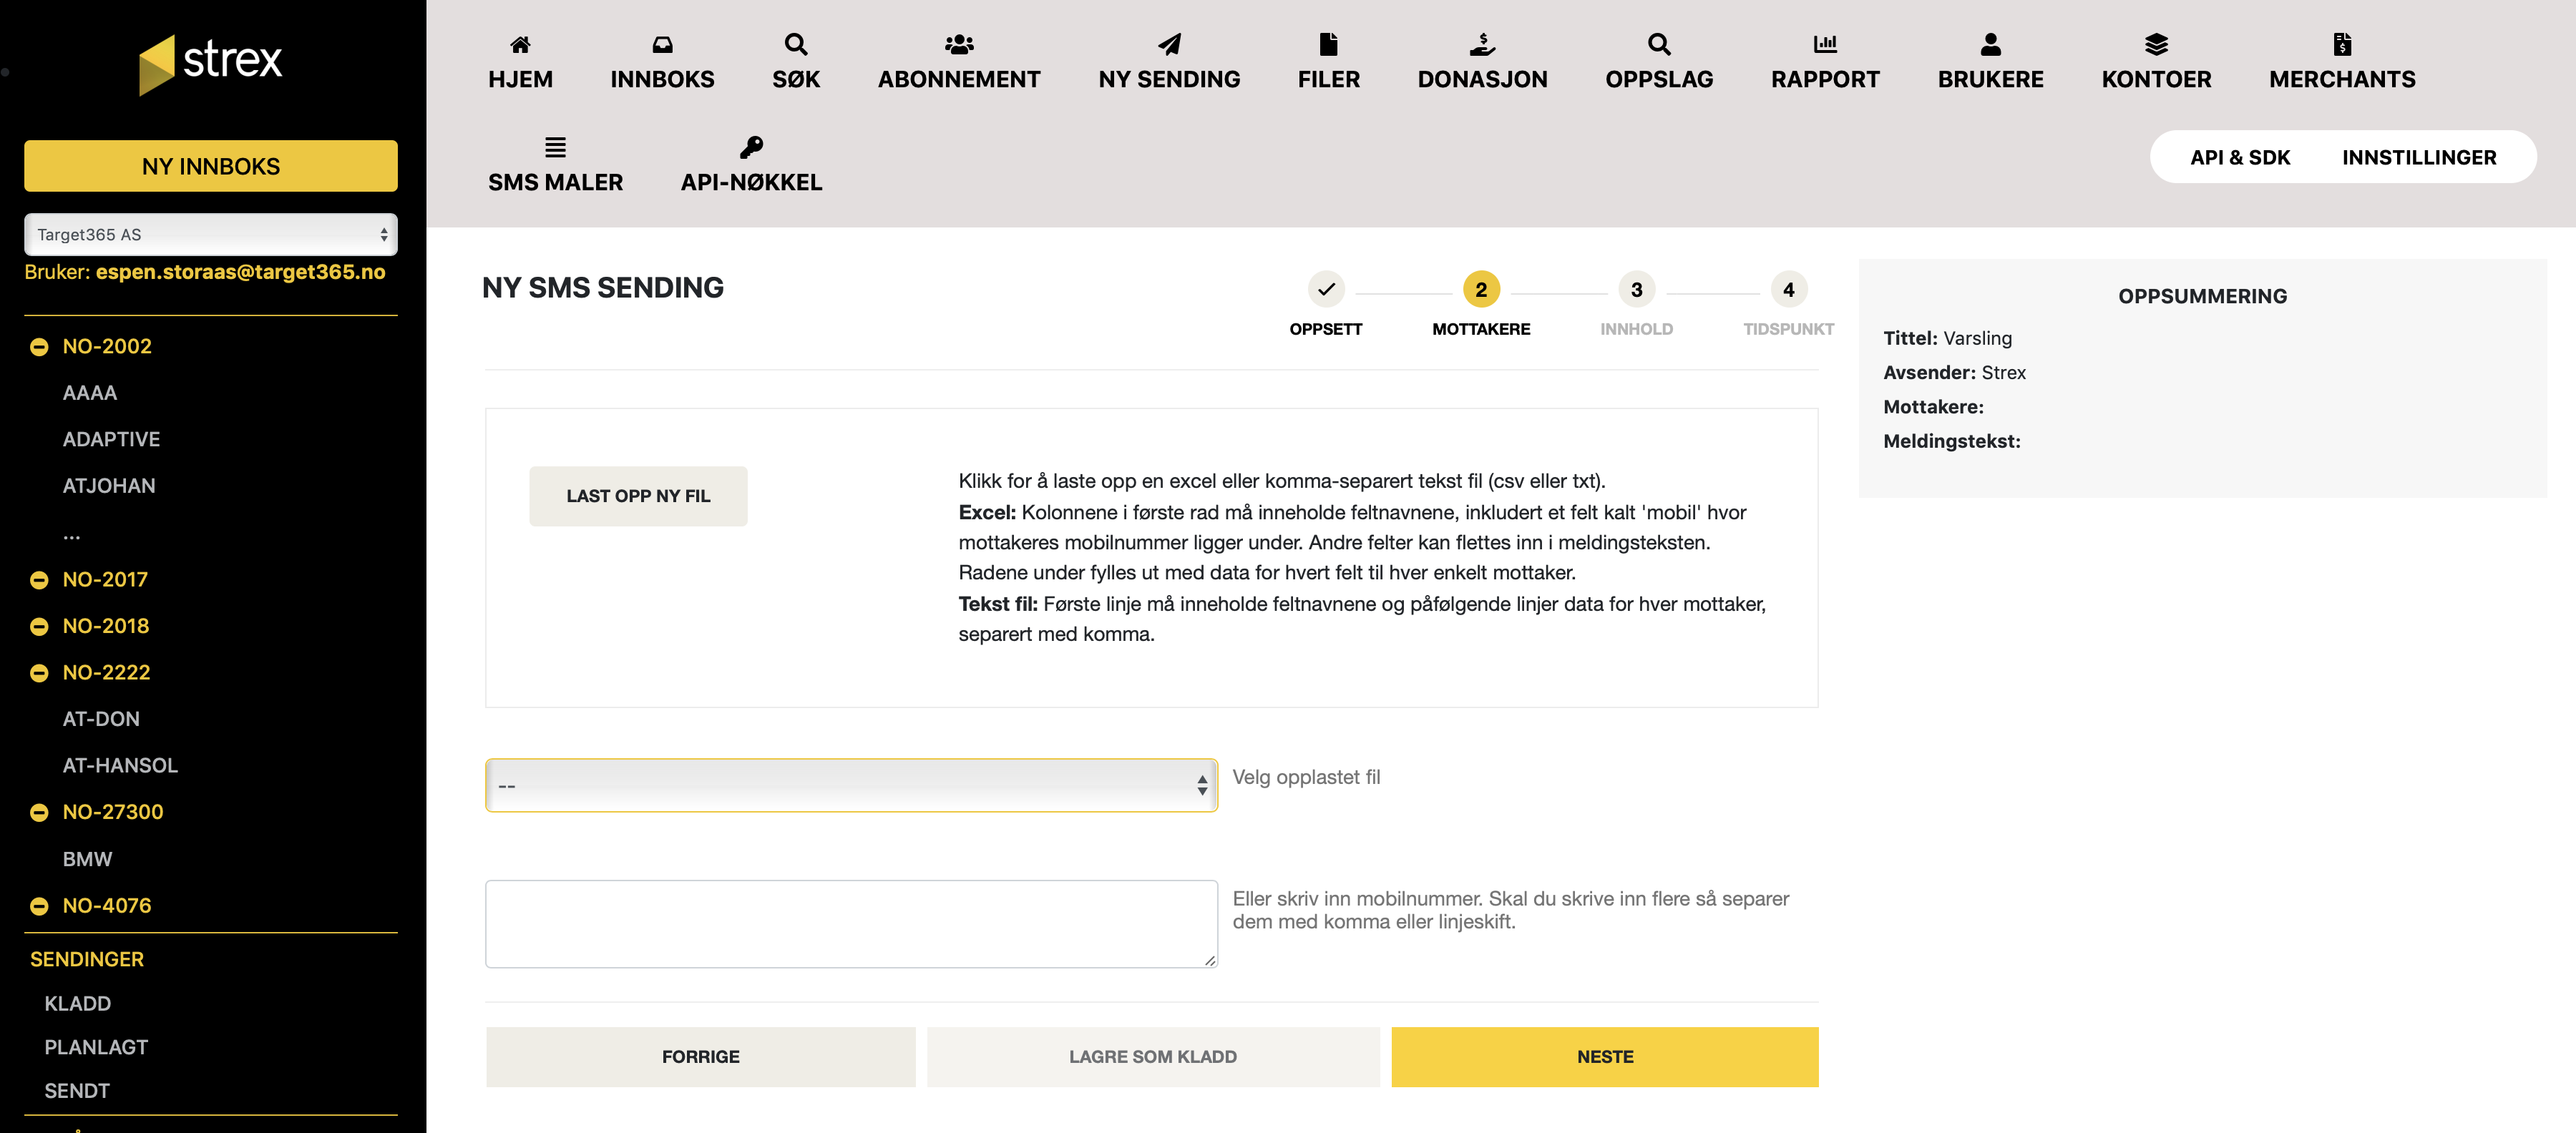Go to wizard step 3 Innhold
The height and width of the screenshot is (1133, 2576).
tap(1636, 290)
